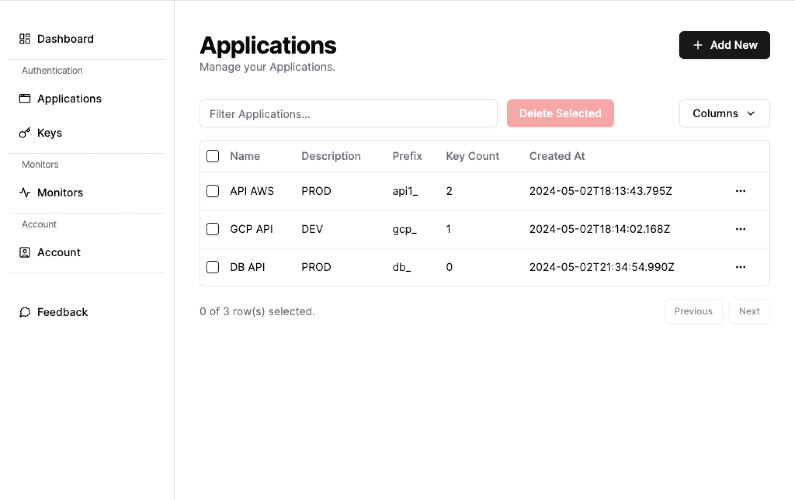Select the GCP API row checkbox

pos(212,229)
